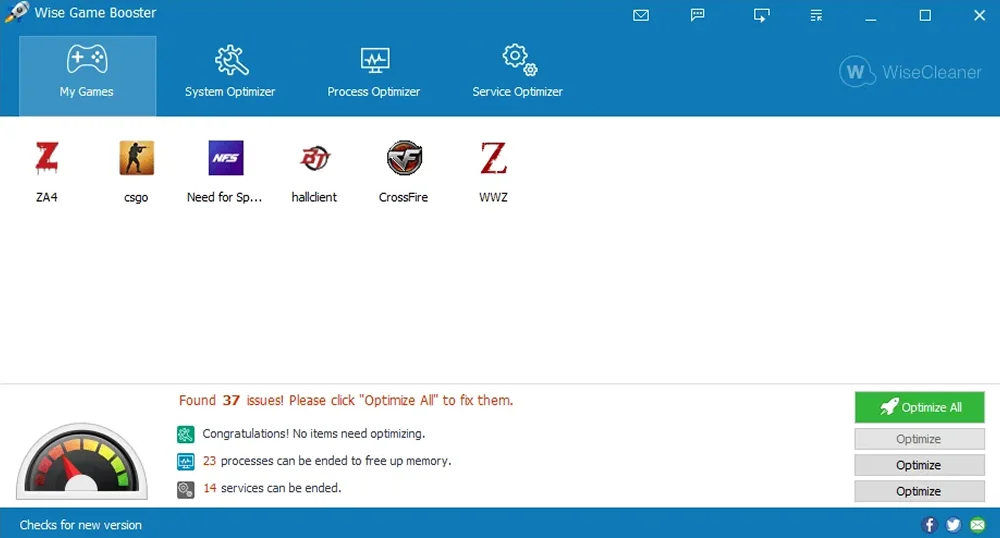Click the Checks for new version link

81,525
